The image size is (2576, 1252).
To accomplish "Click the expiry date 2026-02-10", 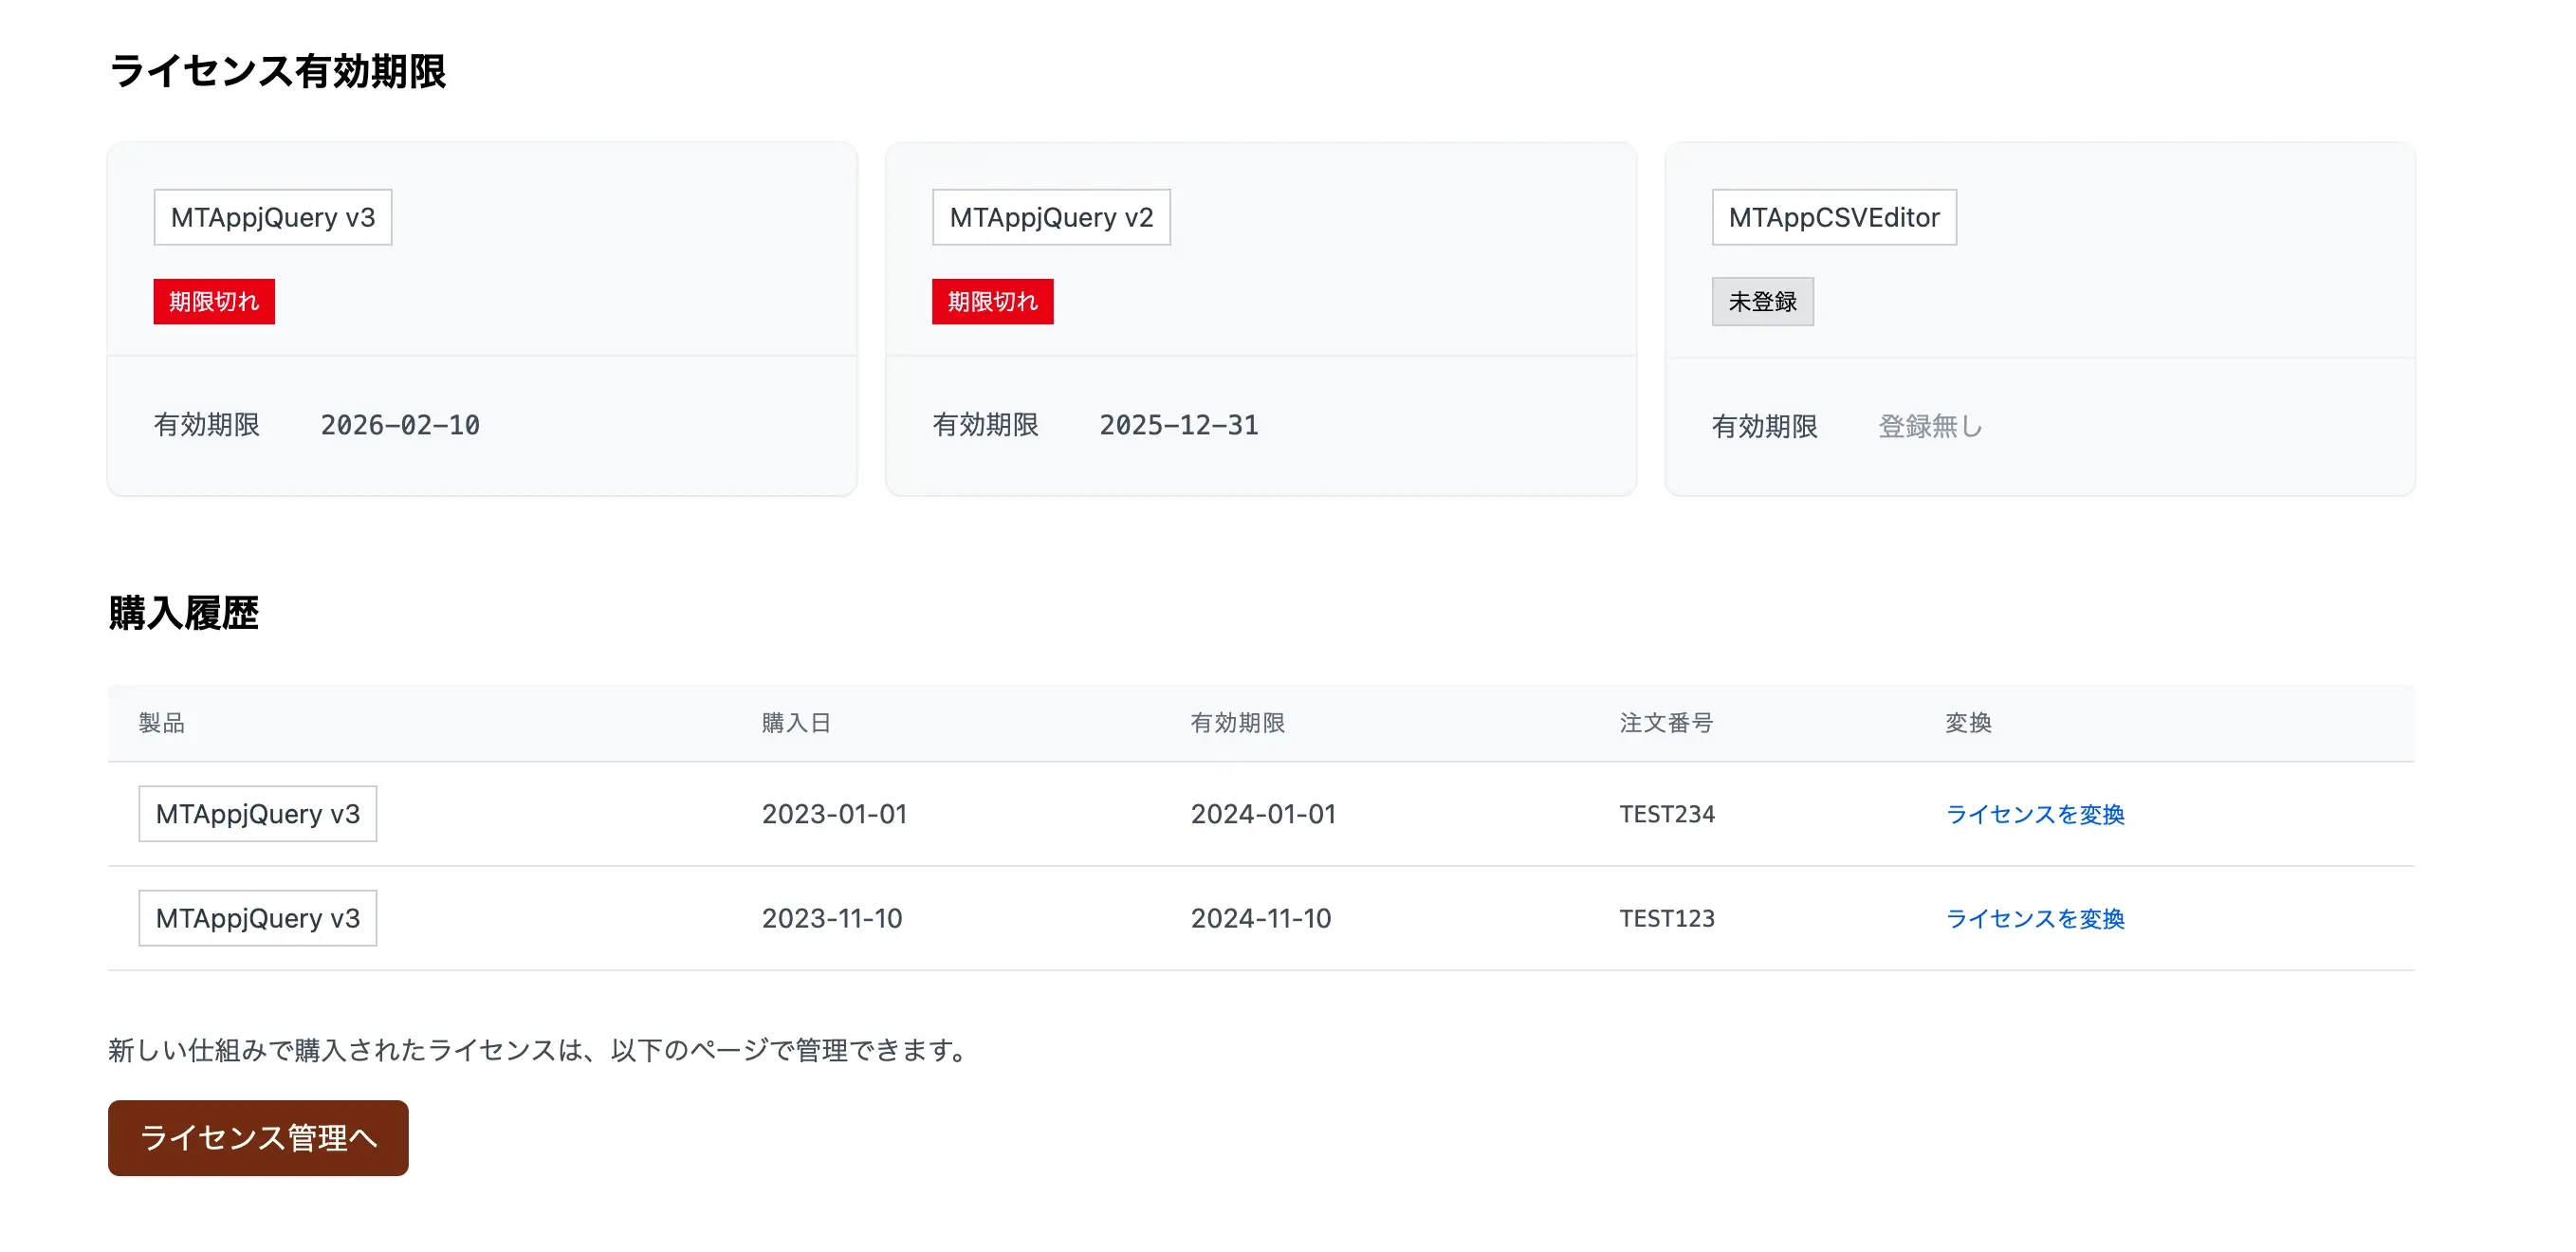I will point(400,425).
